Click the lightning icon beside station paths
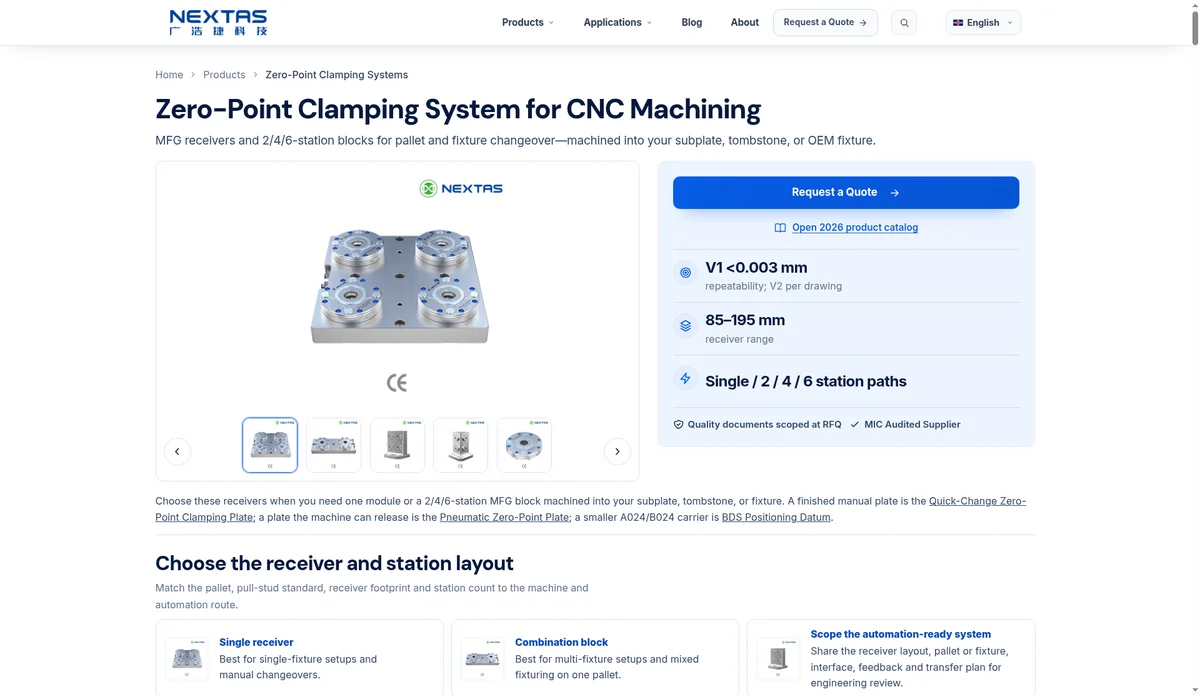1200x696 pixels. tap(685, 378)
